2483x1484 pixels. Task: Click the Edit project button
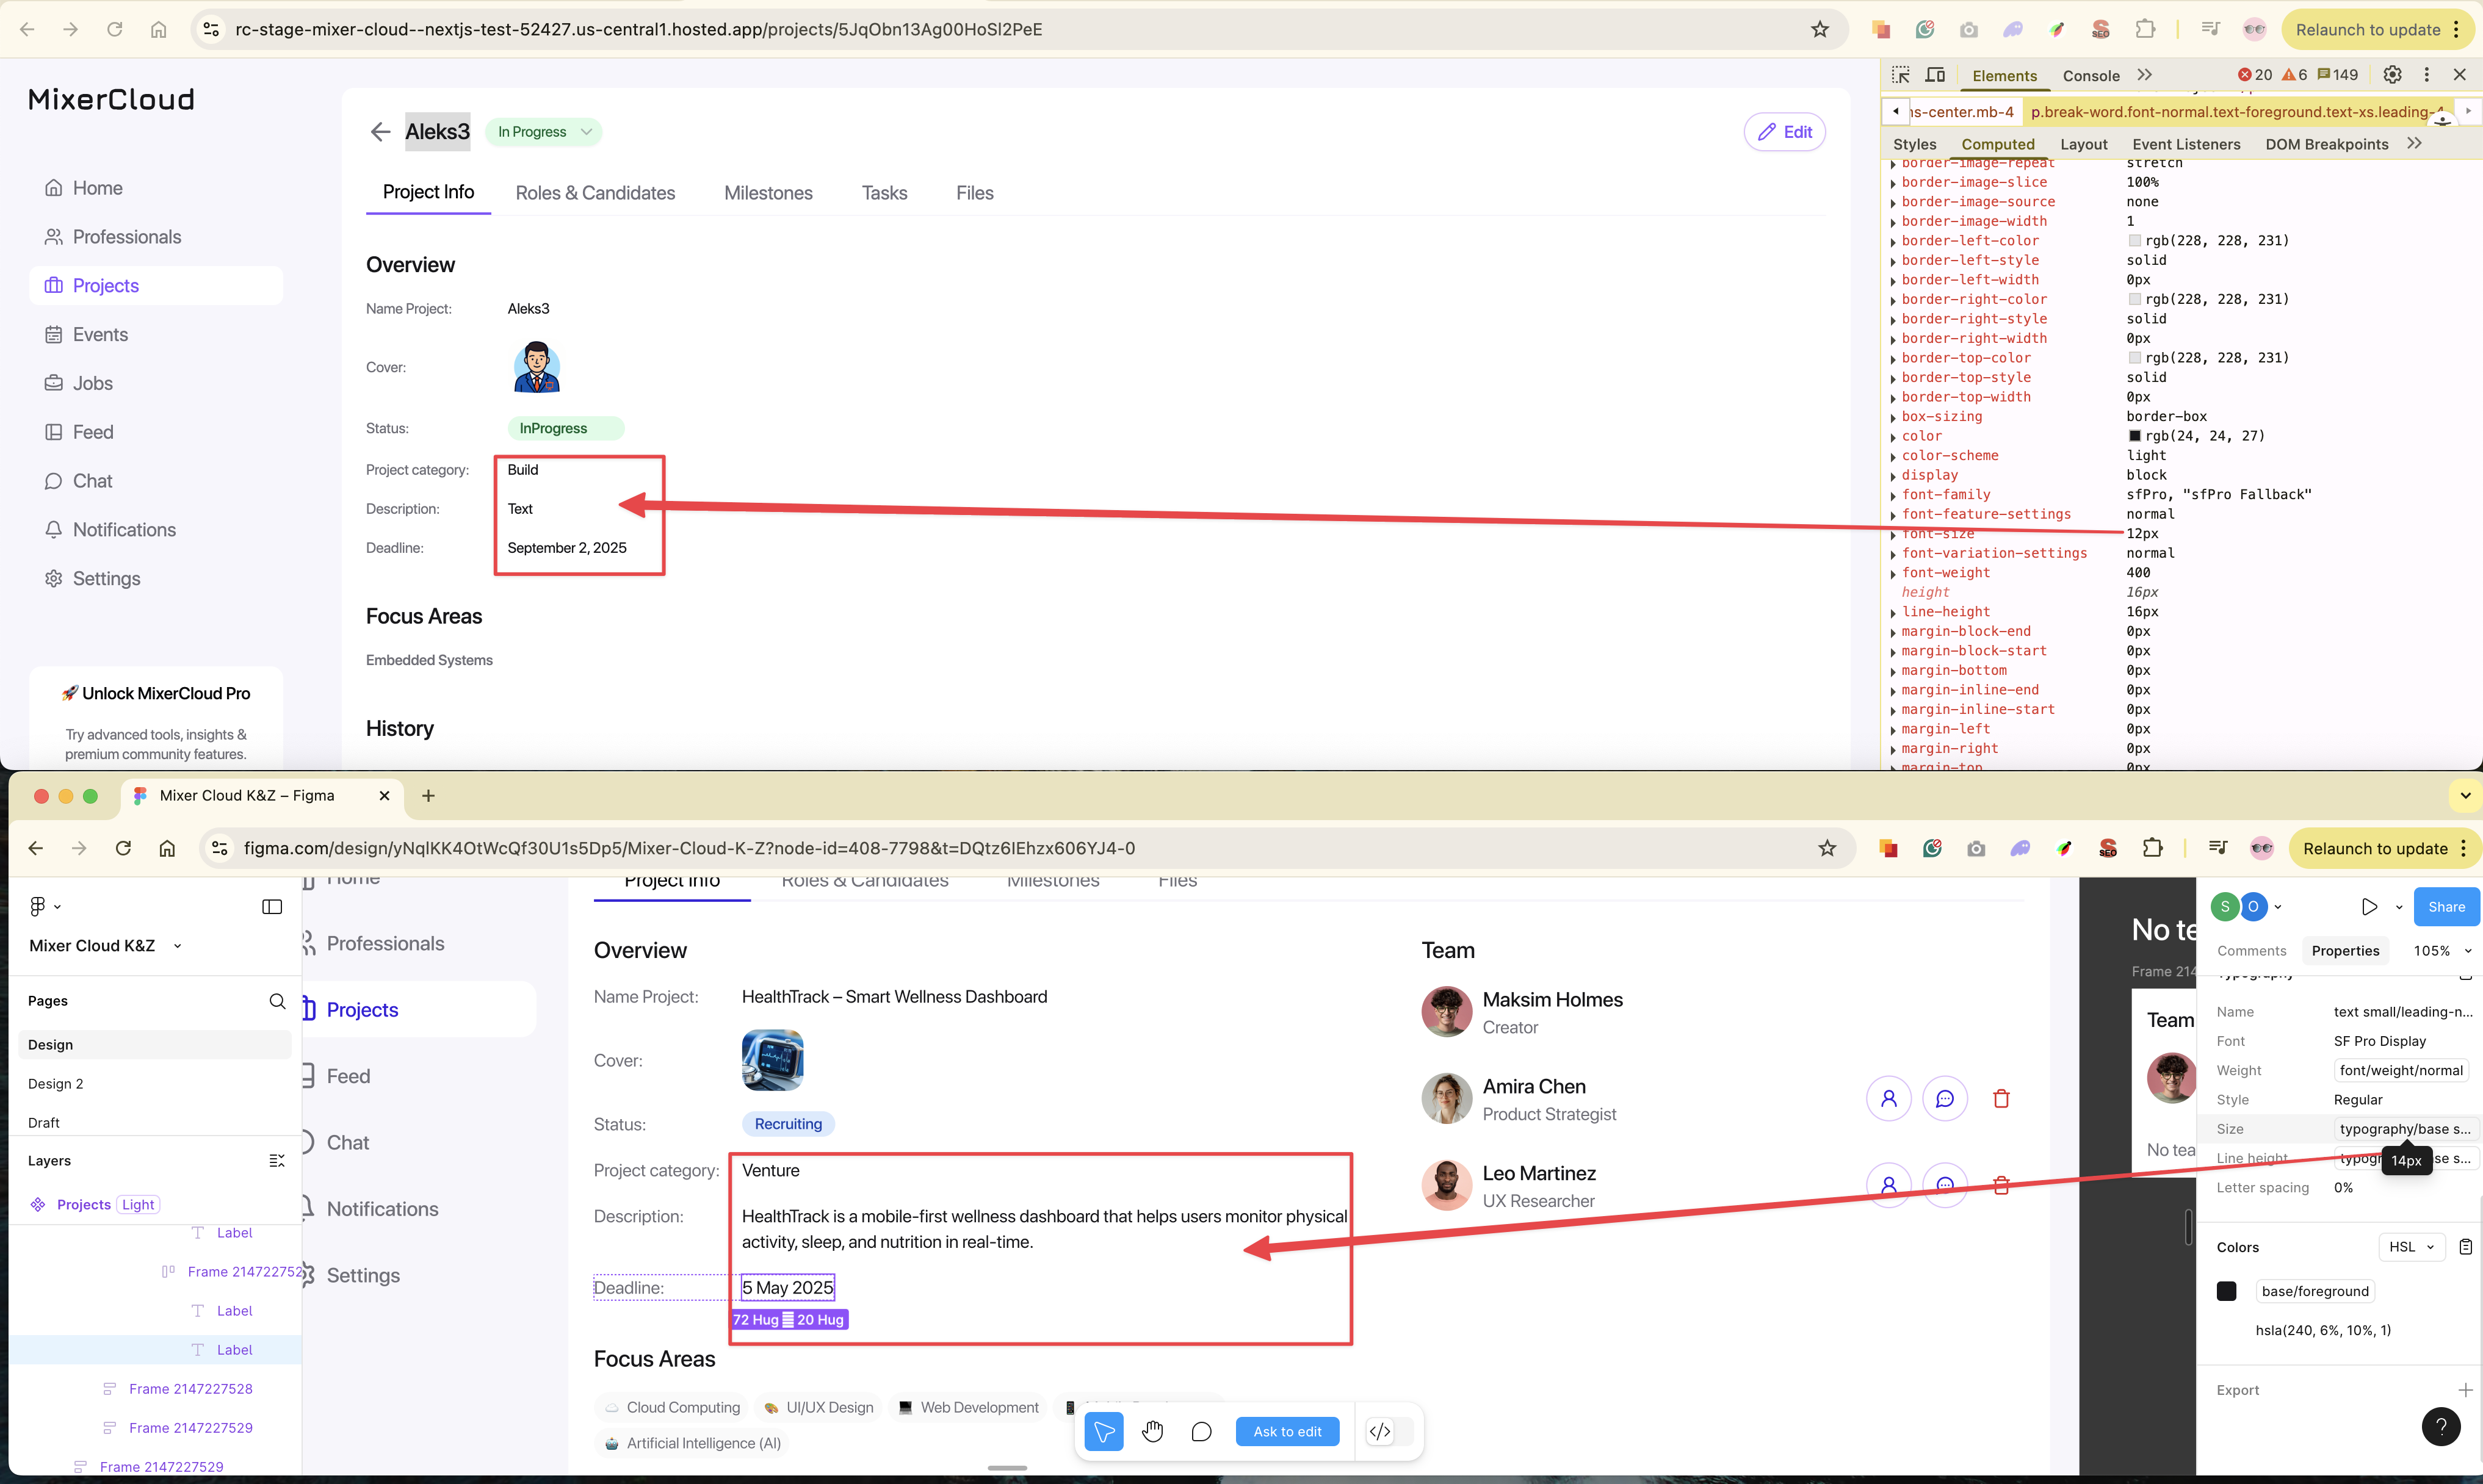tap(1785, 132)
